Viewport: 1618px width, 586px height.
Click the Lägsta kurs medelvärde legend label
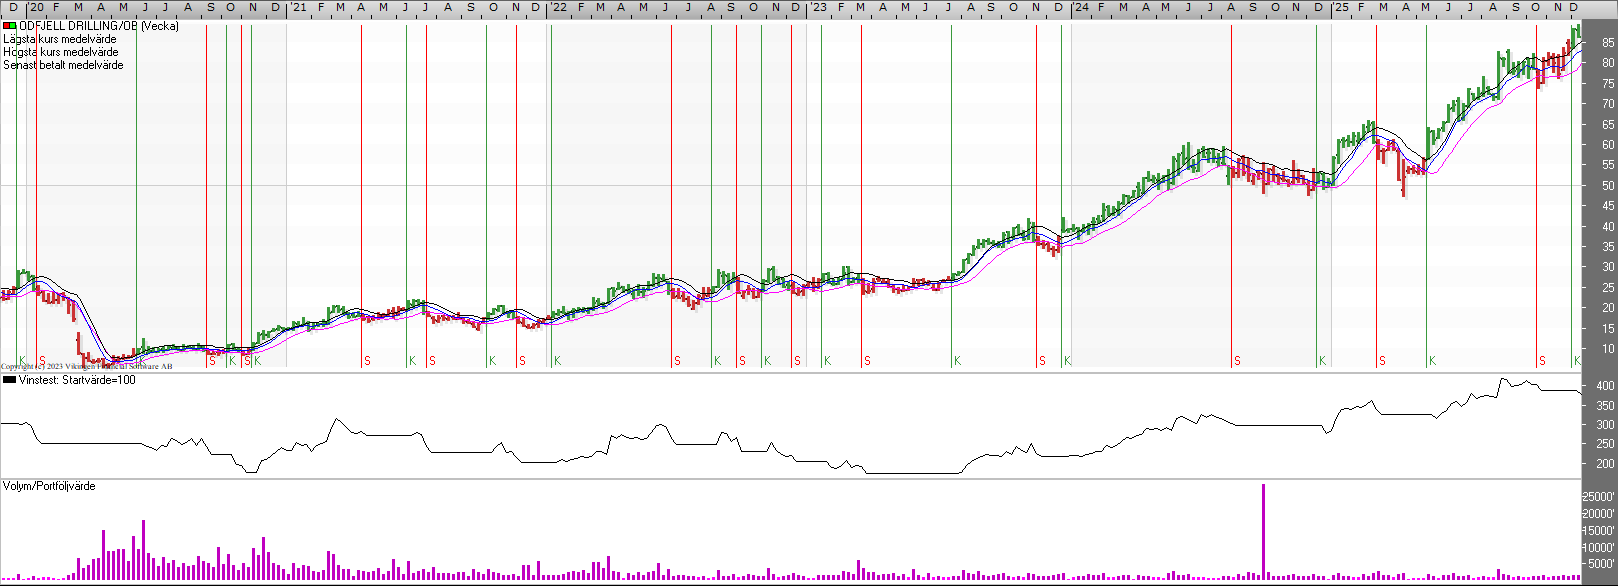[60, 39]
